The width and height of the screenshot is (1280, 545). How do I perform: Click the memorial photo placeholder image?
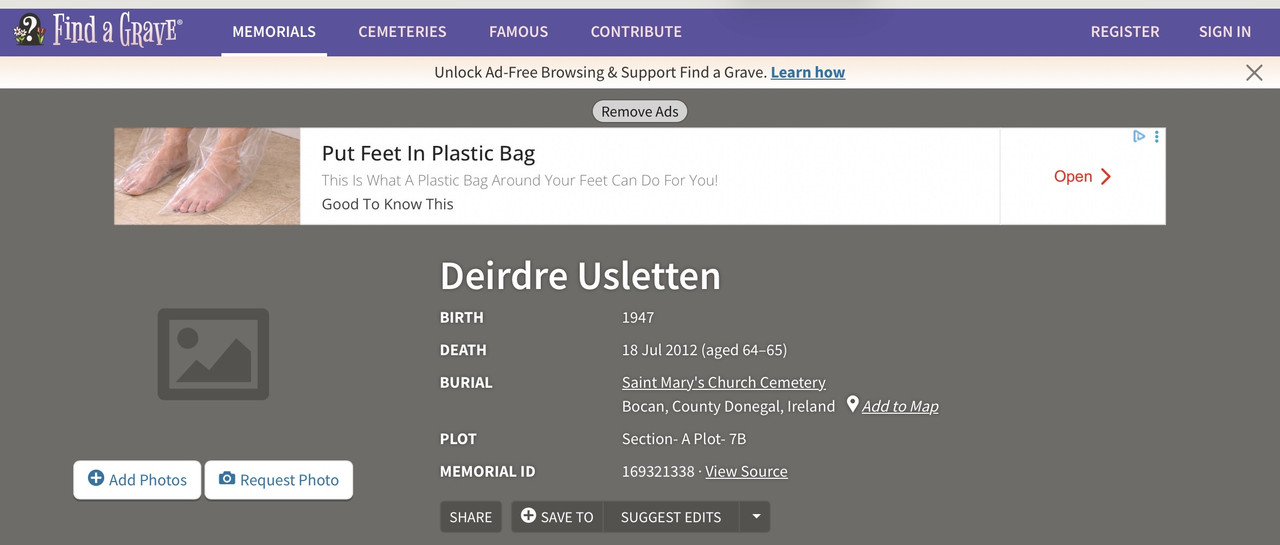[213, 354]
